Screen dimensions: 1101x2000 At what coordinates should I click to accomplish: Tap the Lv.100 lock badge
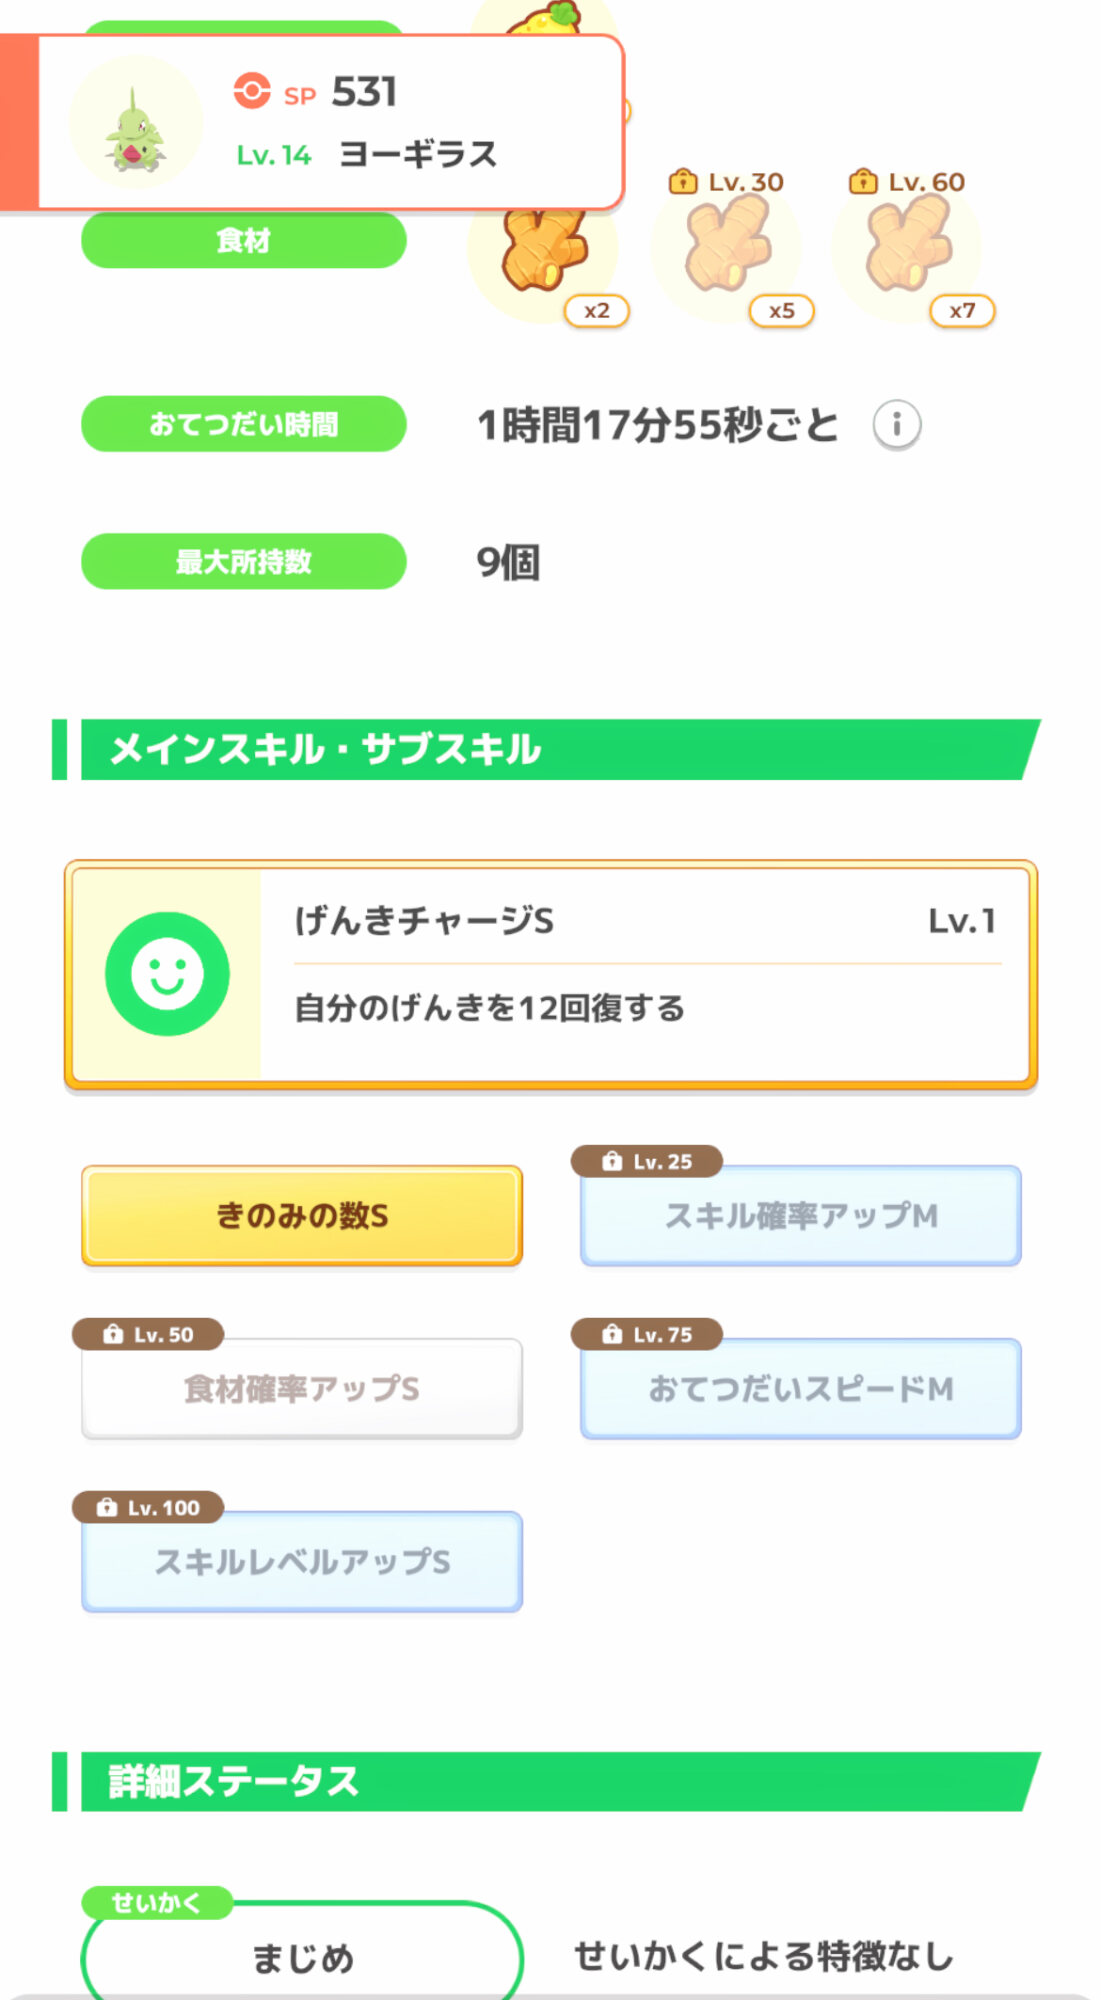[148, 1508]
